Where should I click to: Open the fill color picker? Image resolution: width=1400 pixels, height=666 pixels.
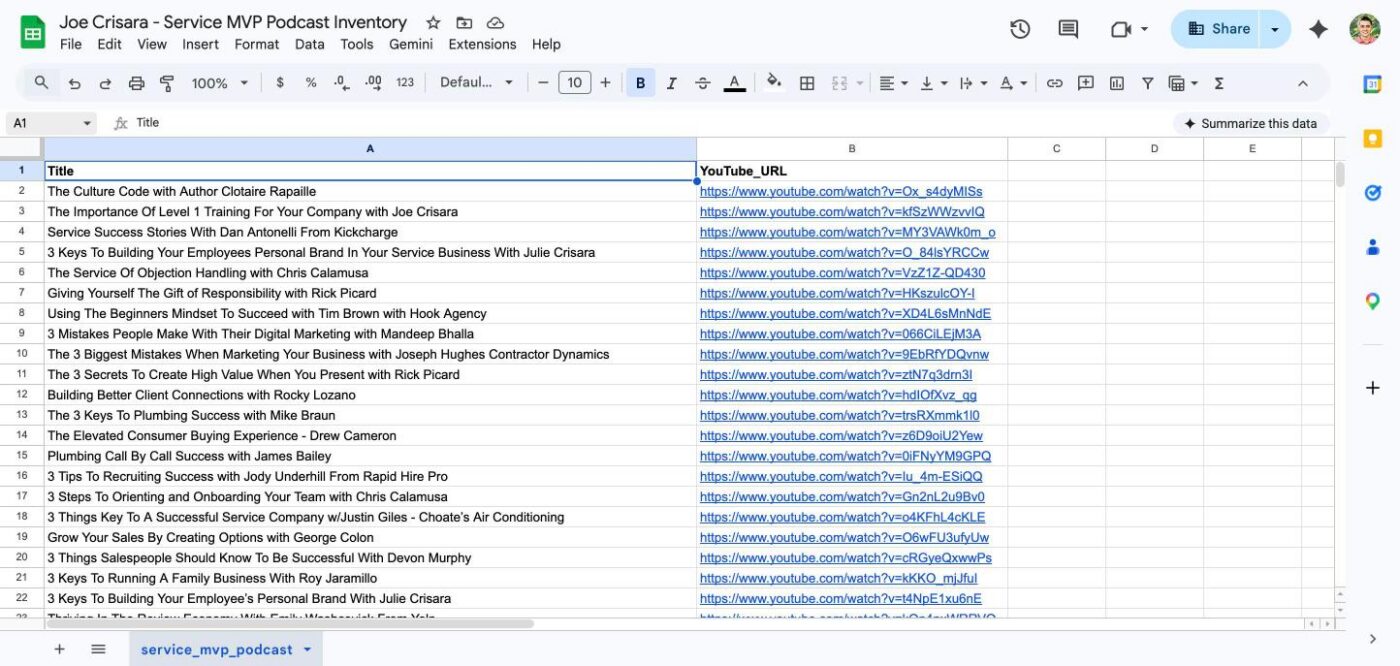point(775,82)
